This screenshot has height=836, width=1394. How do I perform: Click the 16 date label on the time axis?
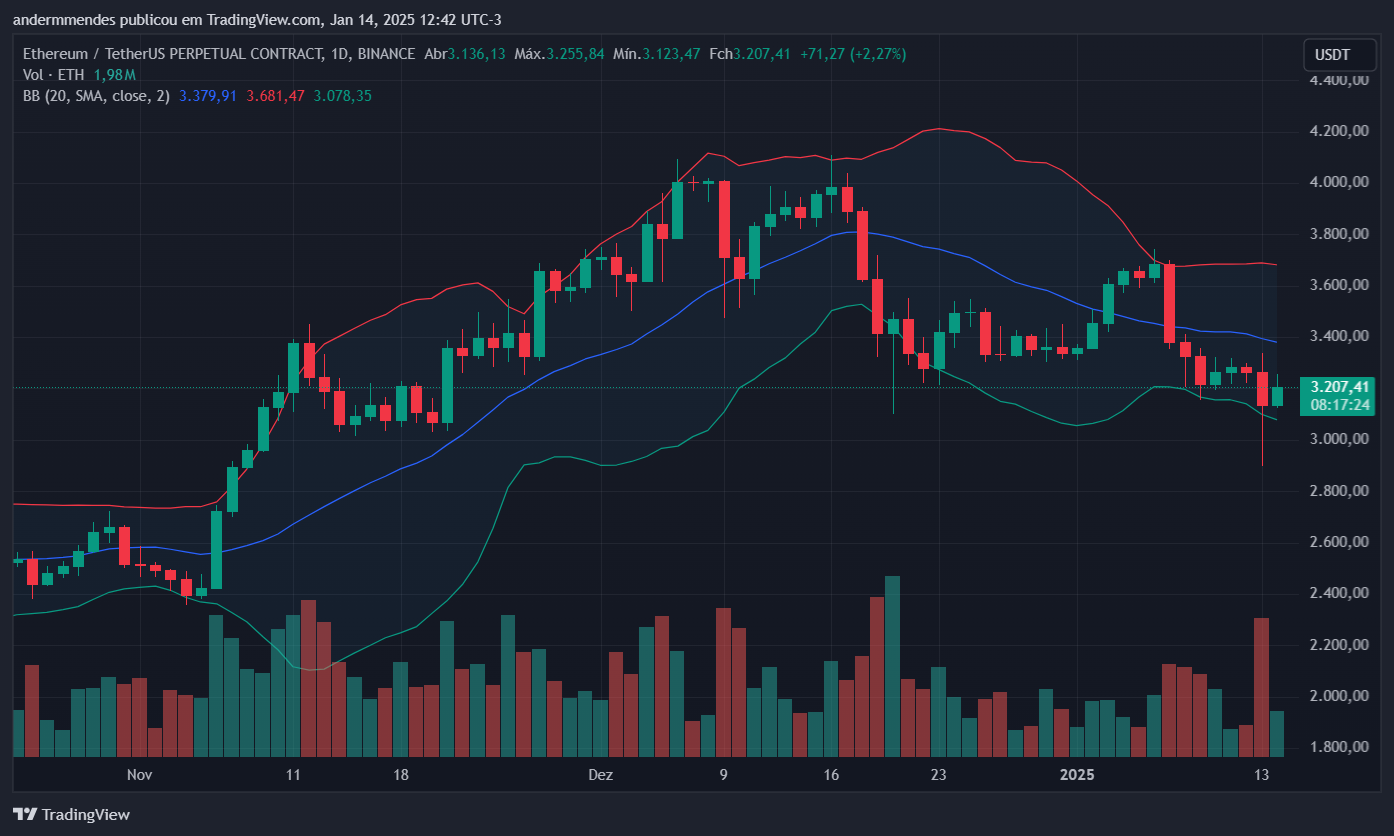pos(831,775)
